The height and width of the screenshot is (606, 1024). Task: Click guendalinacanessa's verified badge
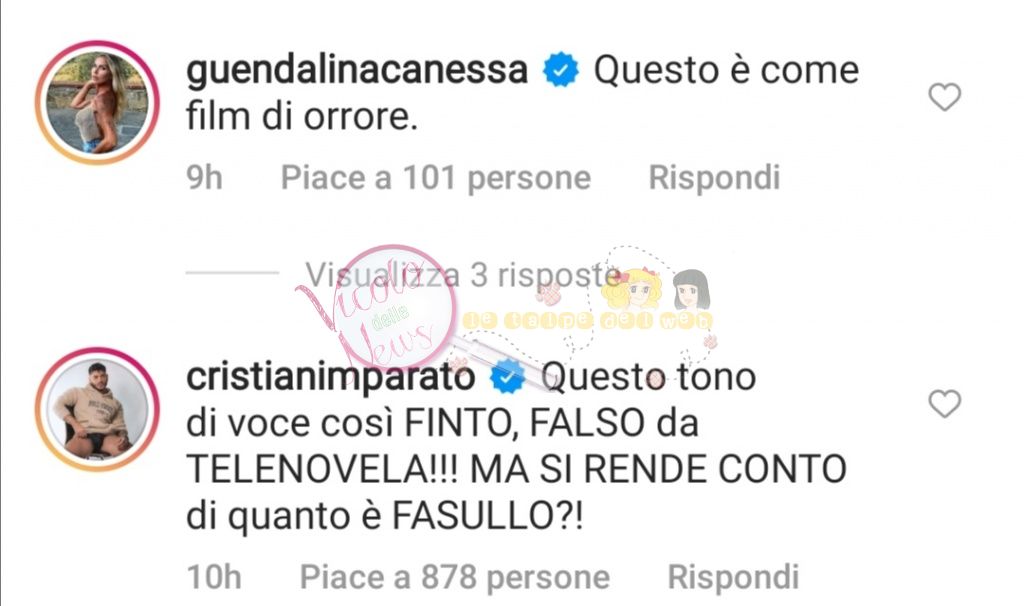coord(561,71)
